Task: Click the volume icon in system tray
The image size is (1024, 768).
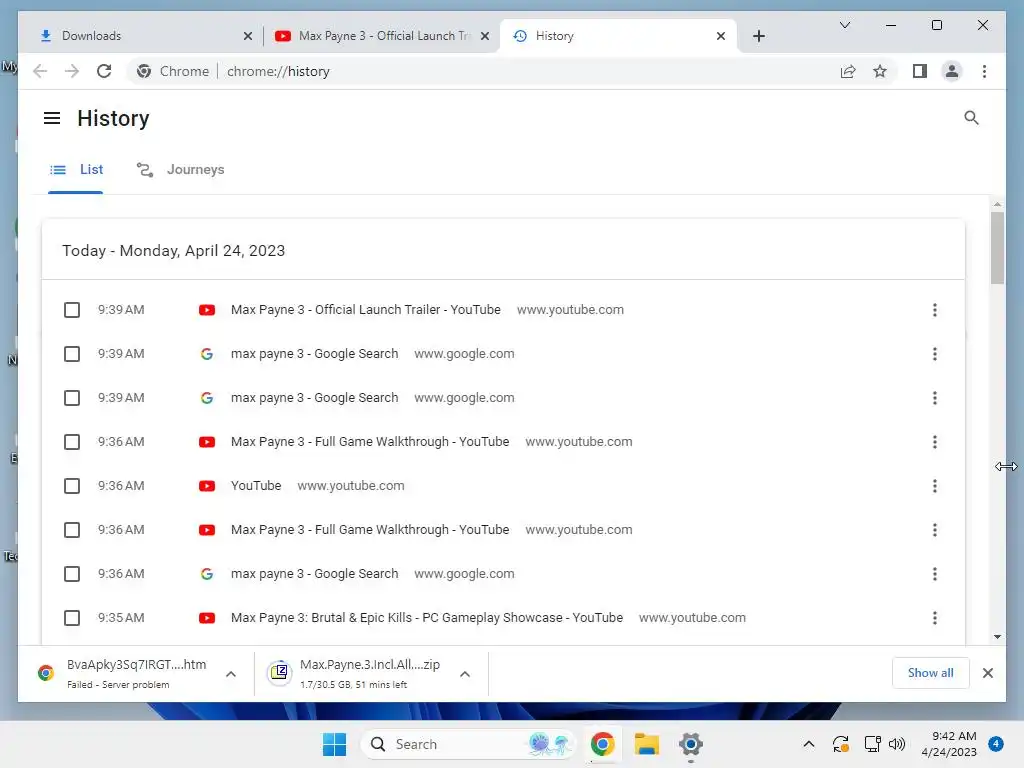Action: click(897, 744)
